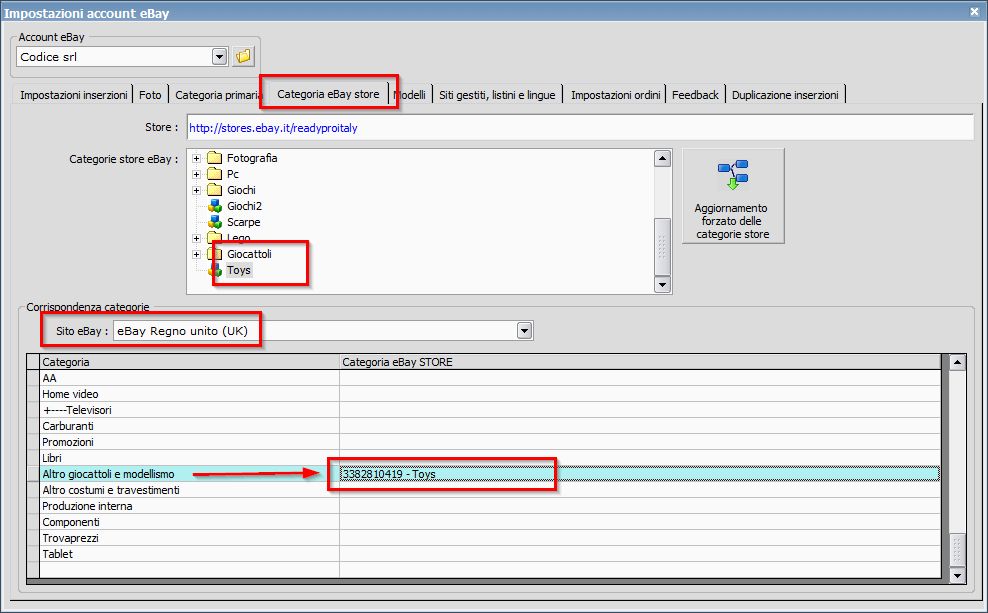Image resolution: width=988 pixels, height=613 pixels.
Task: Select the Libri category row
Action: (484, 458)
